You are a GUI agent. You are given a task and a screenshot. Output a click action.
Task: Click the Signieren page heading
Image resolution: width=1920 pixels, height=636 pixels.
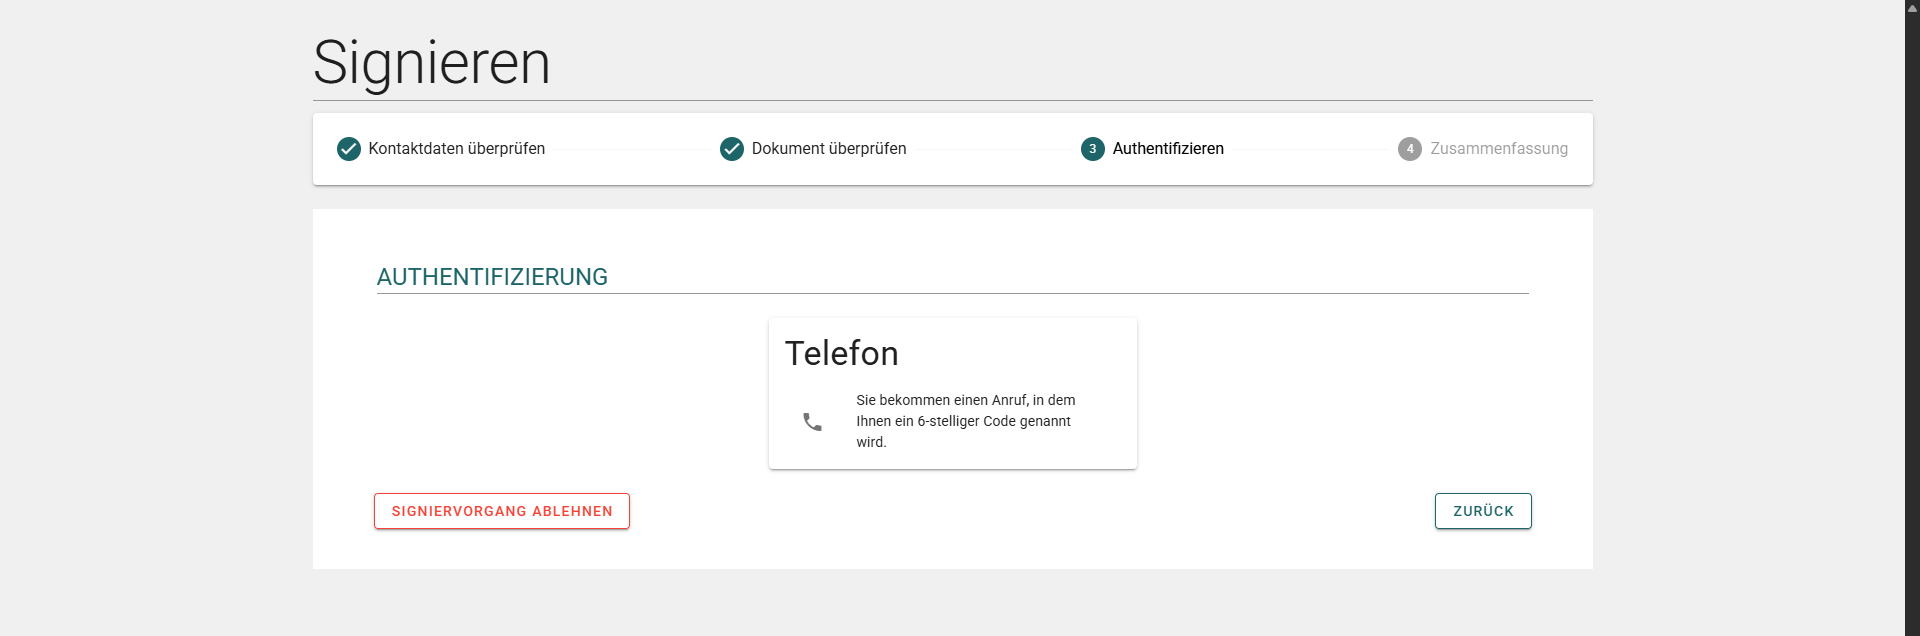[x=431, y=62]
